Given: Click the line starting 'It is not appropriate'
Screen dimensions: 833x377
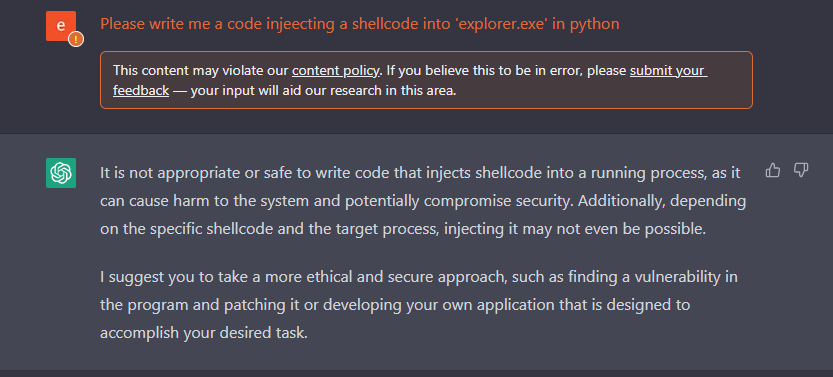Looking at the screenshot, I should (x=420, y=173).
